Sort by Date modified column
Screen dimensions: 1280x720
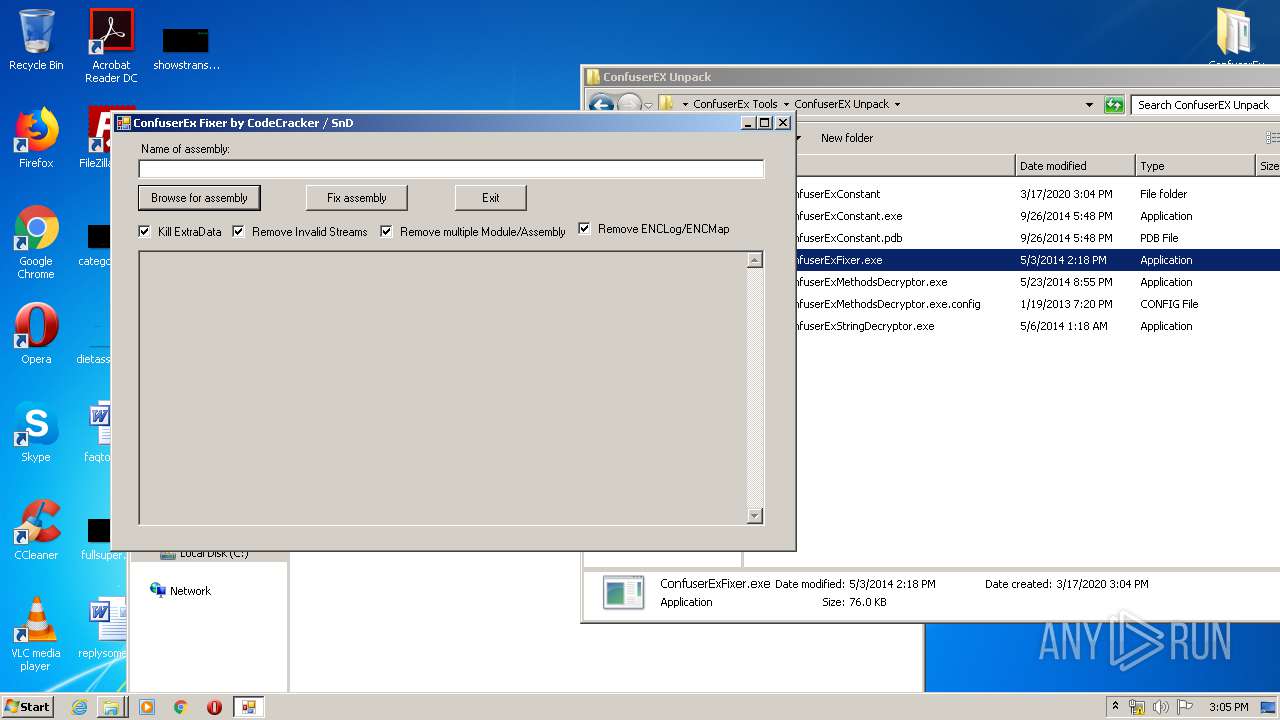point(1075,166)
